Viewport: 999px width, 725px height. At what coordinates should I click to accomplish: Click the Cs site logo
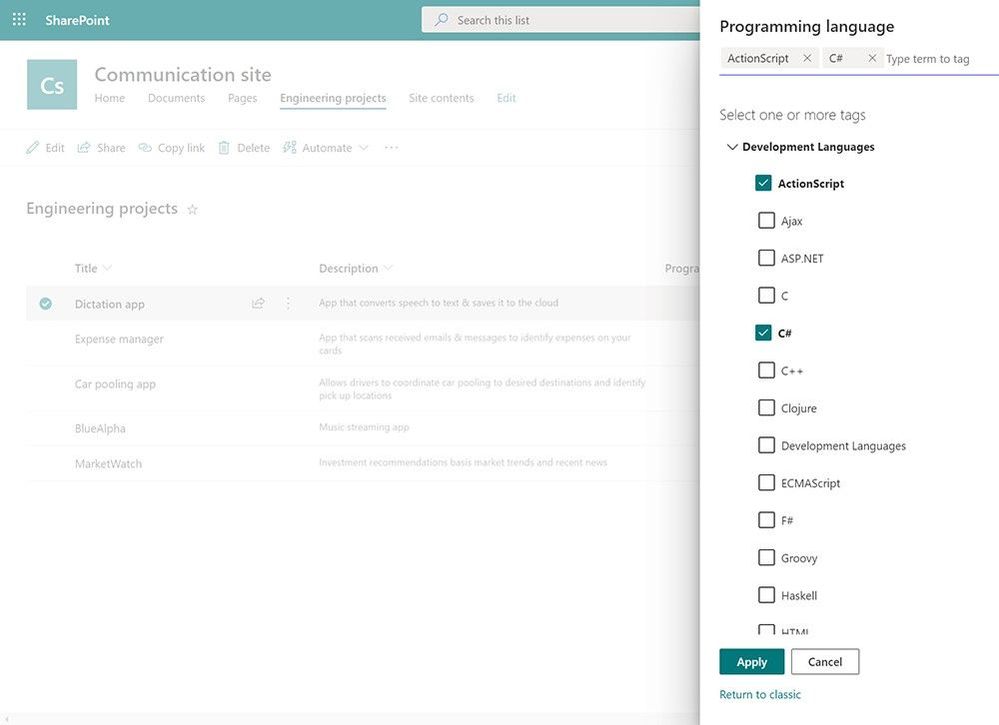point(52,85)
